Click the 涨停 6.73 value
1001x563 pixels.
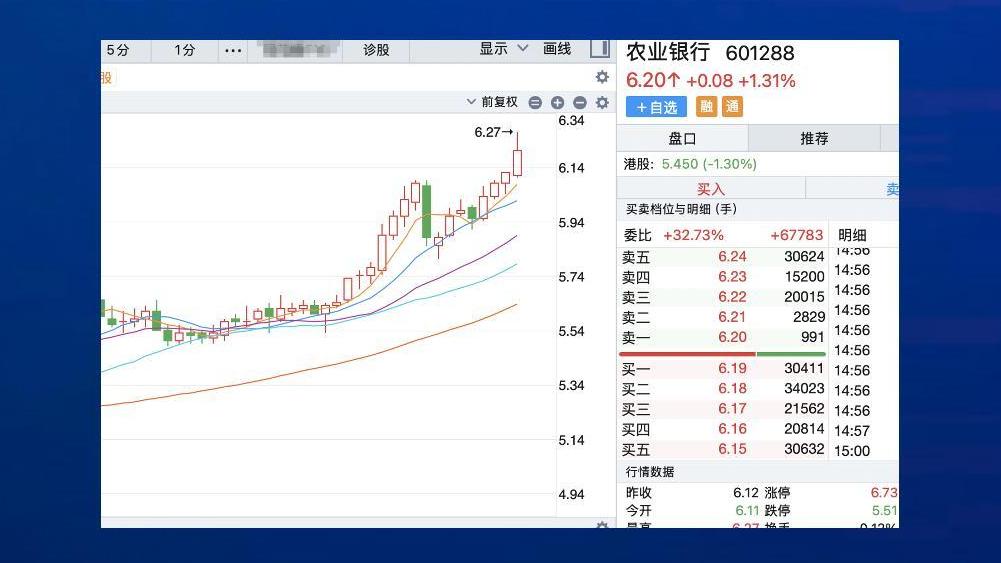tap(884, 493)
